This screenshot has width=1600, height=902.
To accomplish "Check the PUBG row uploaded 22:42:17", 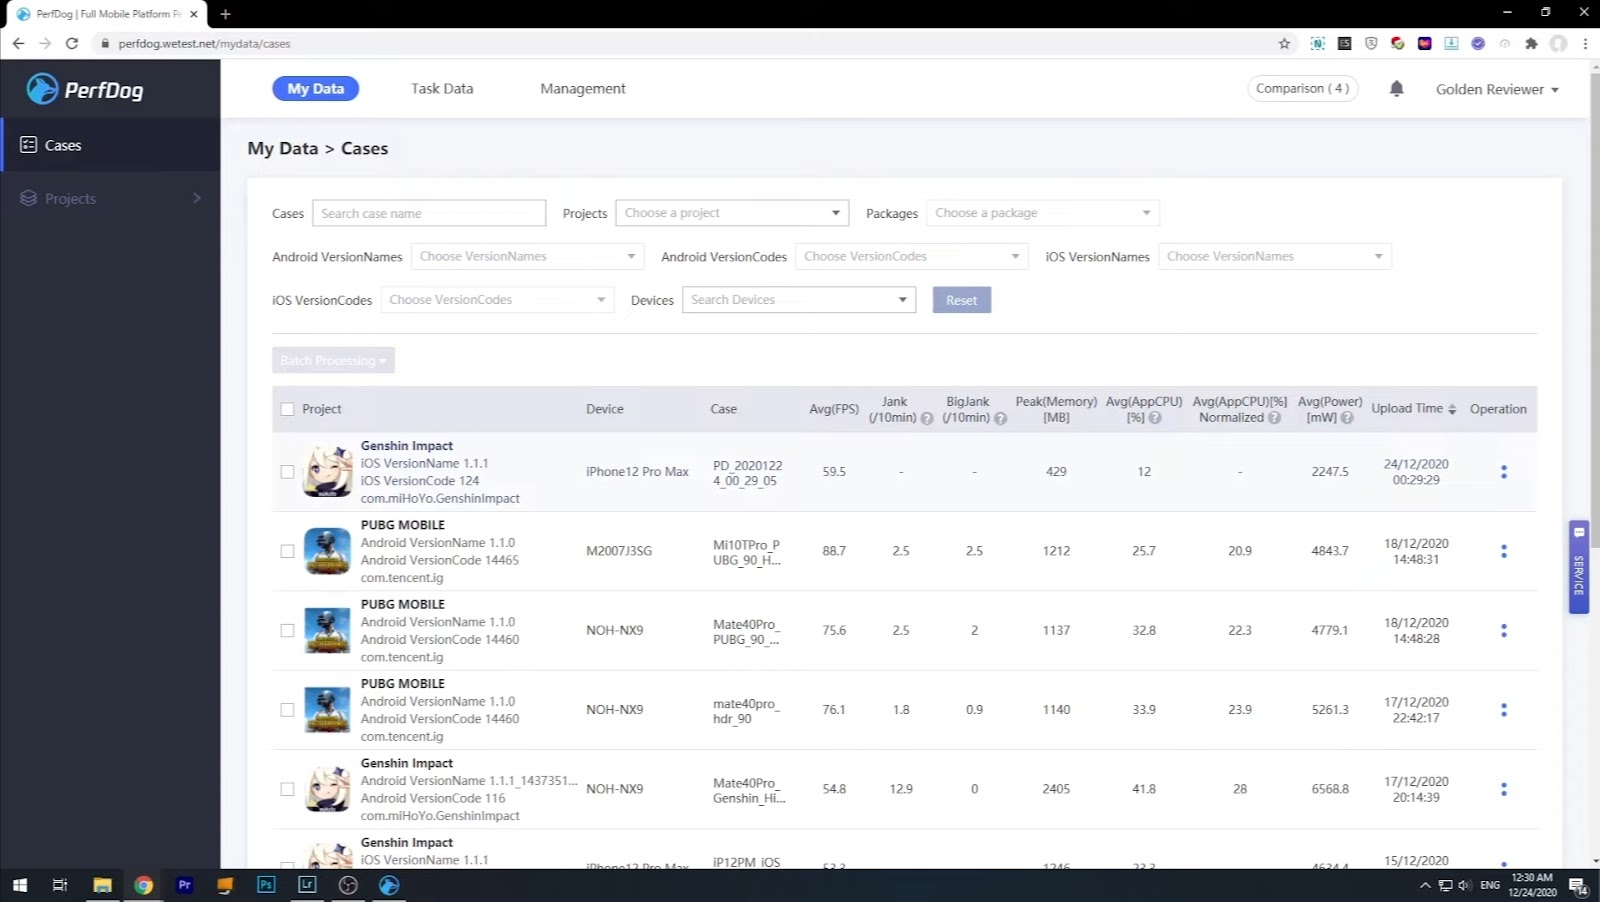I will 287,710.
